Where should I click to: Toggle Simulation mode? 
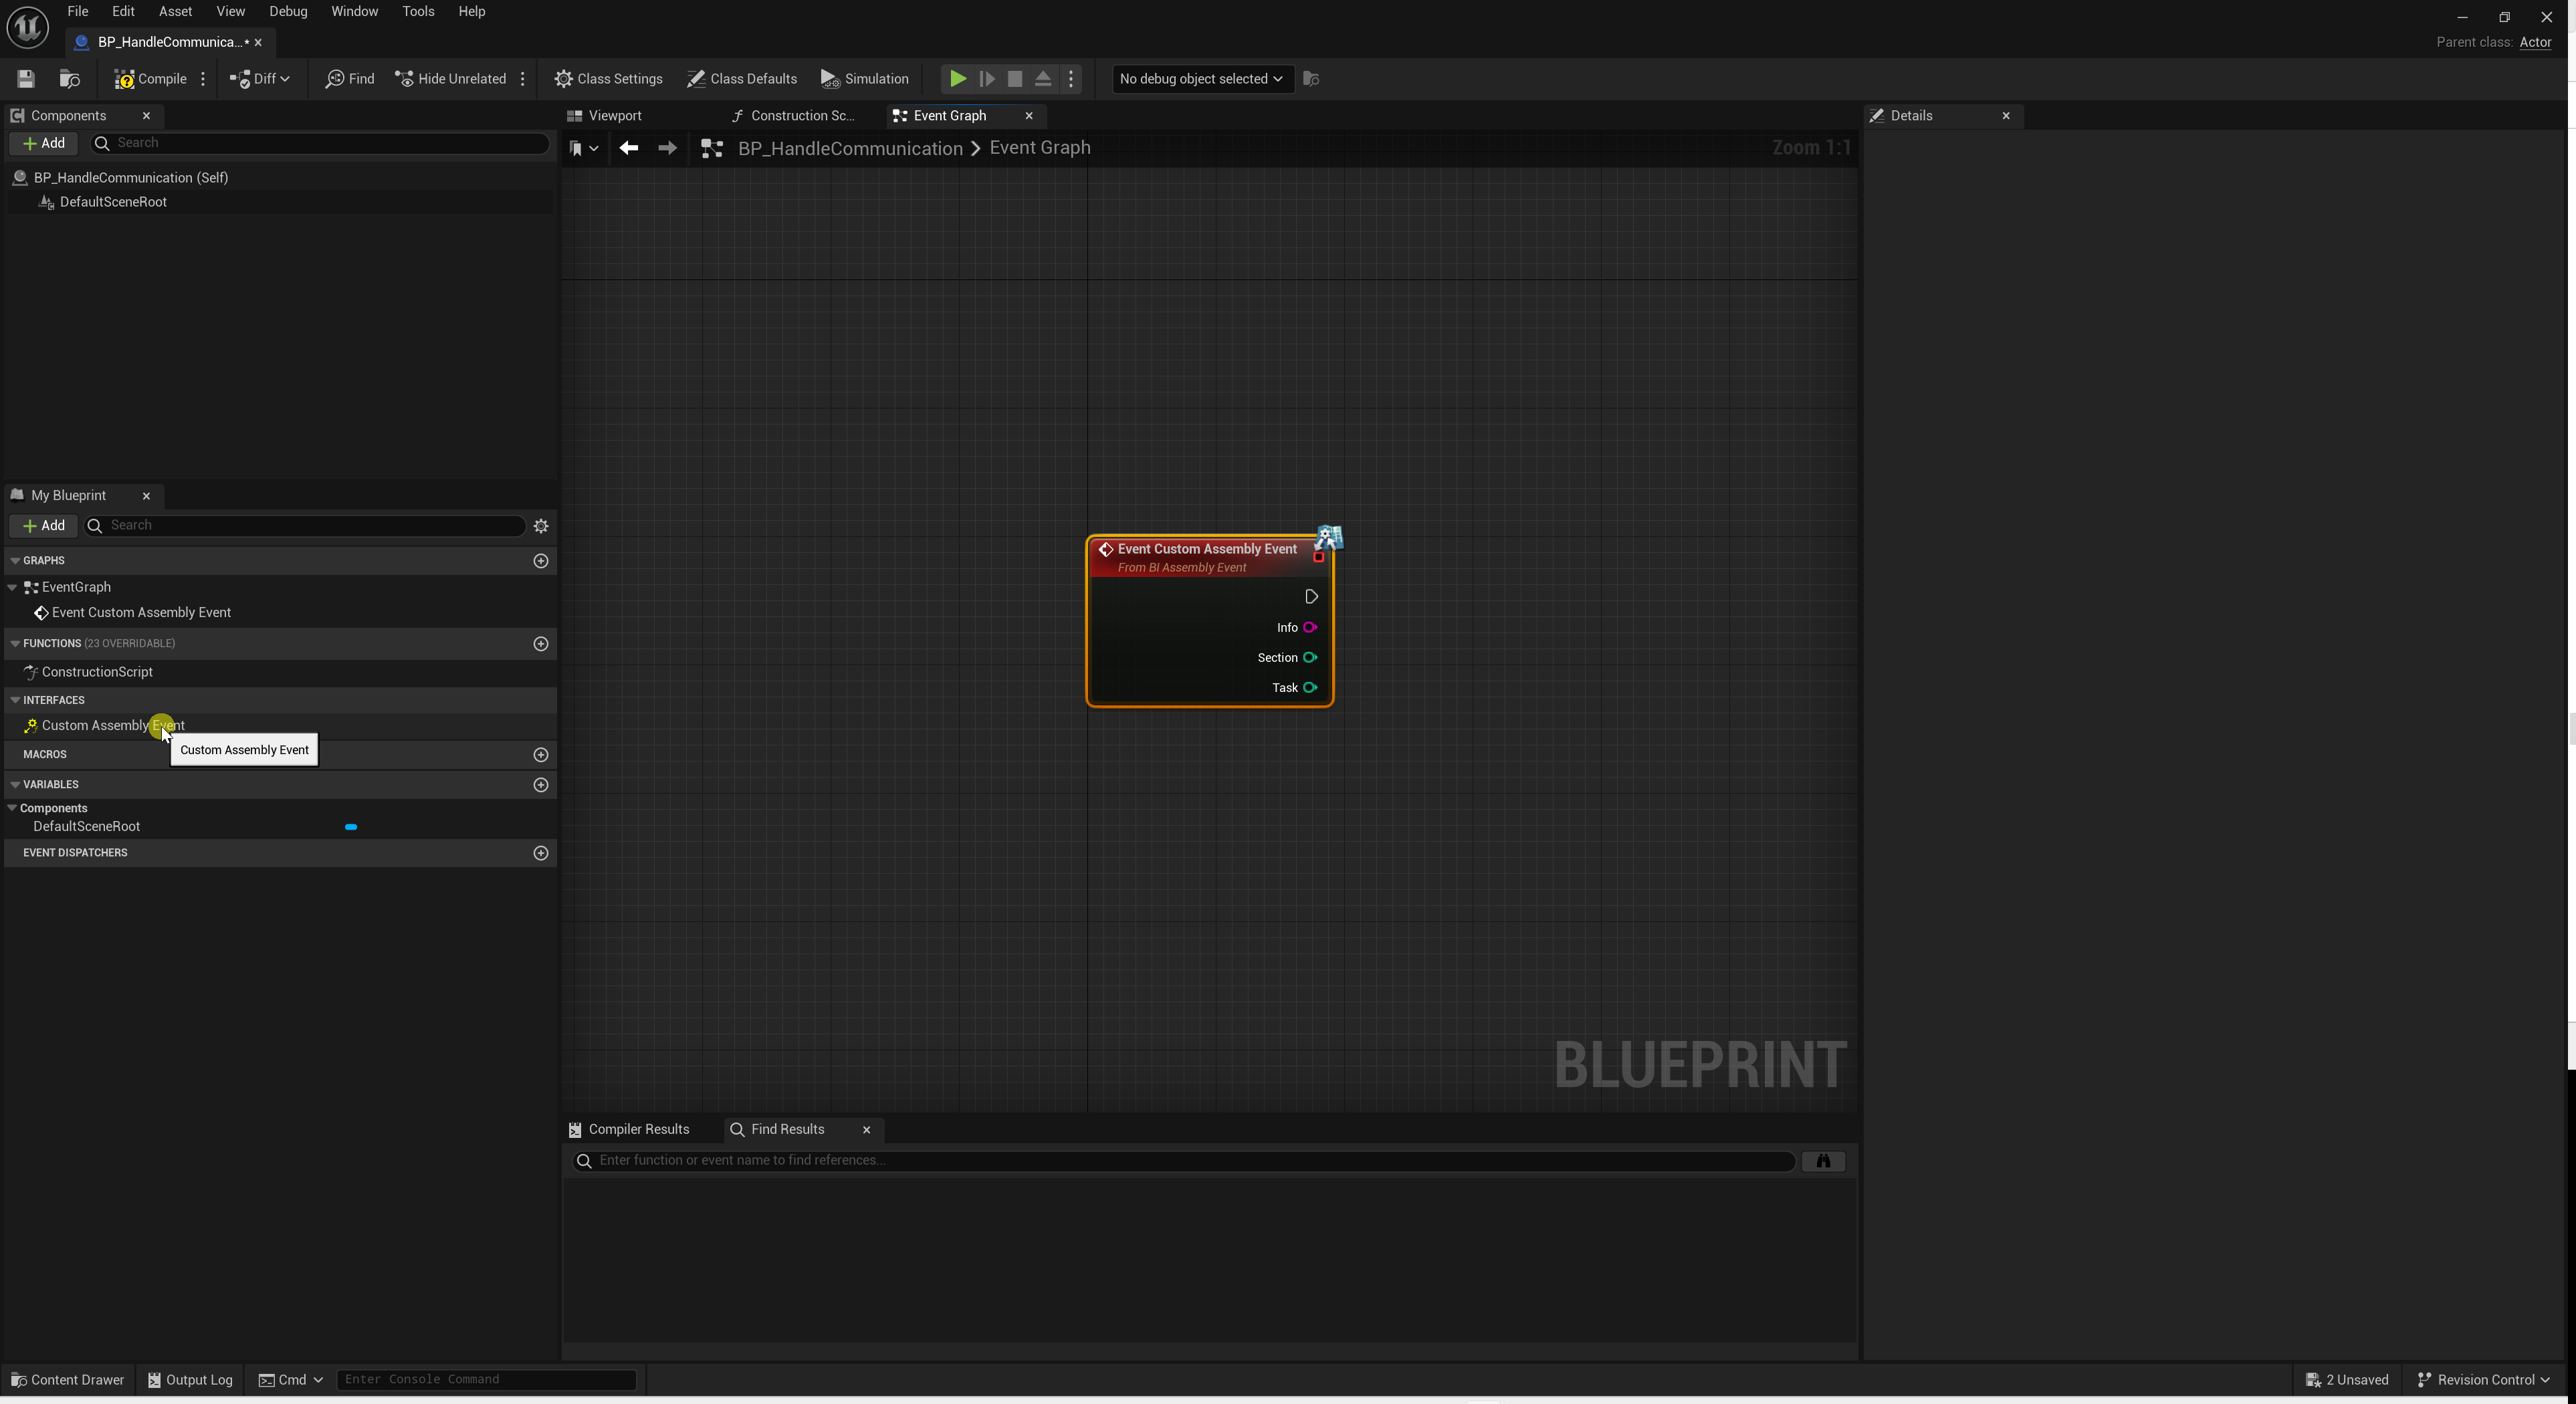[x=865, y=79]
